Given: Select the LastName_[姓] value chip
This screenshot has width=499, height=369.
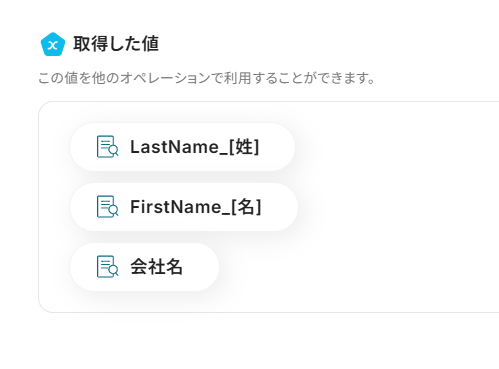Looking at the screenshot, I should (x=182, y=147).
